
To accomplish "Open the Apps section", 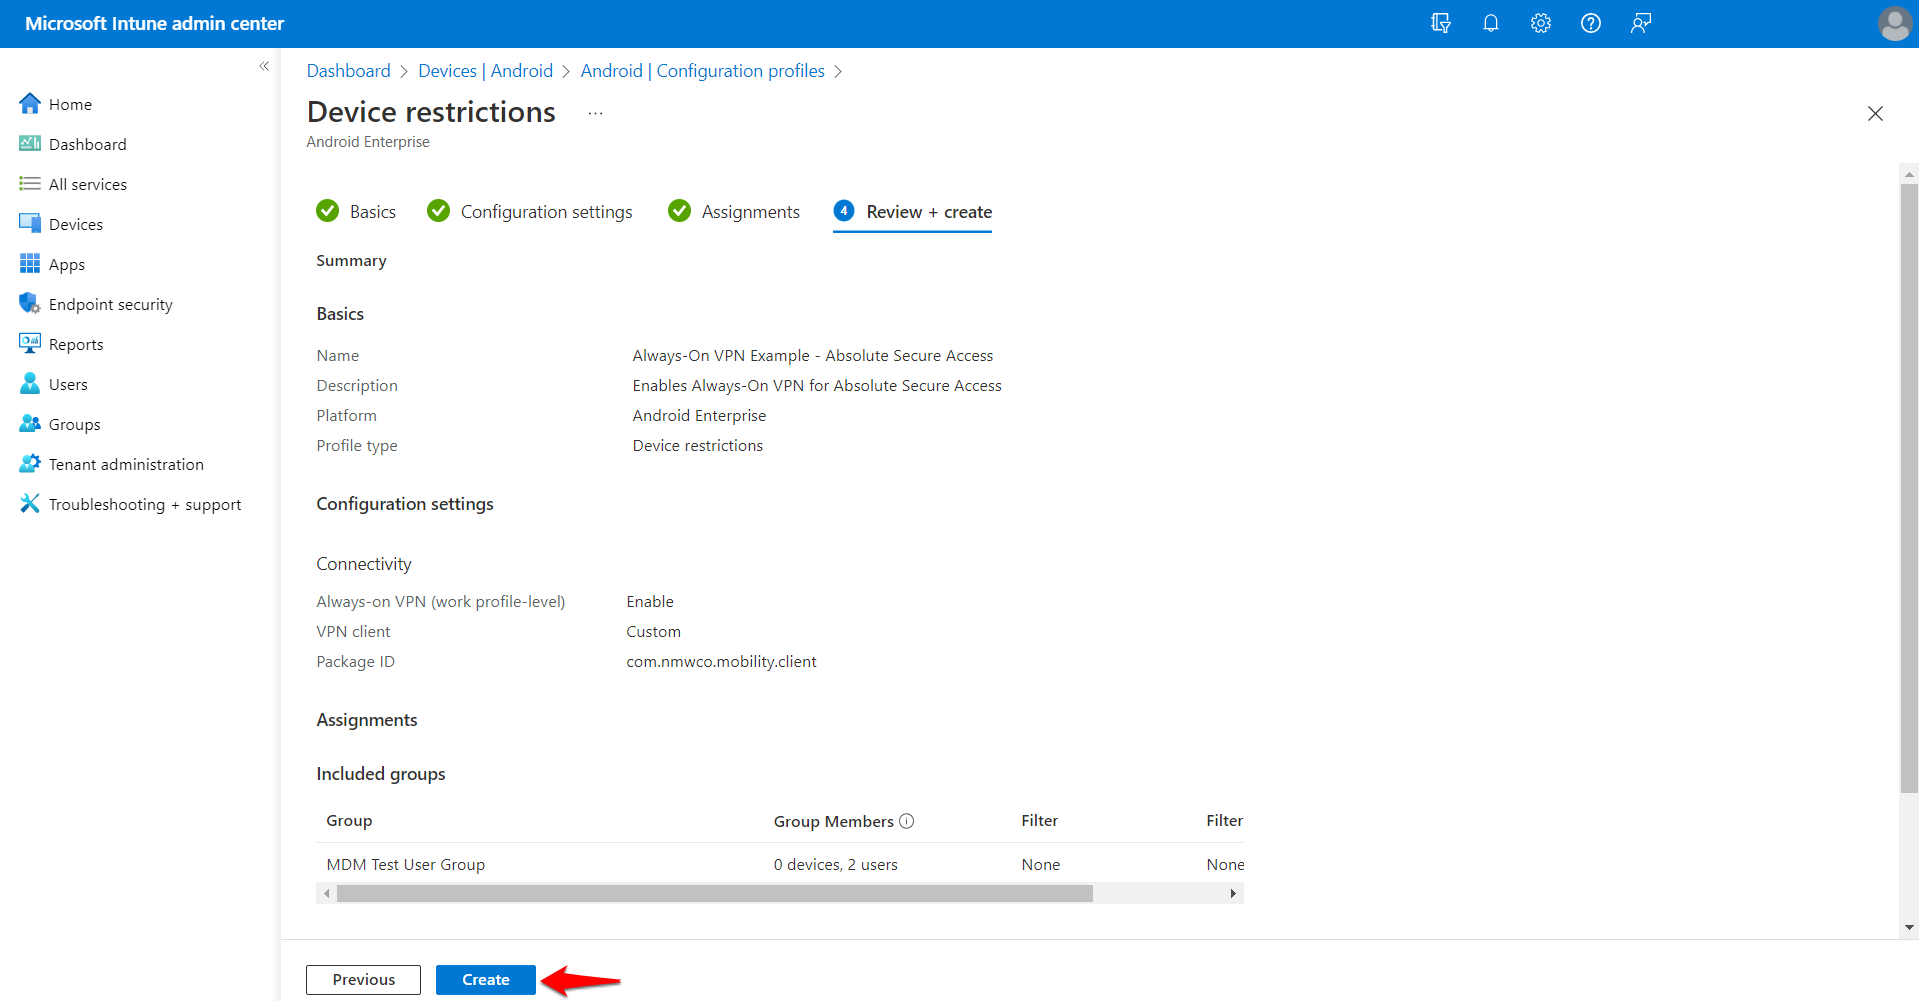I will pos(66,263).
